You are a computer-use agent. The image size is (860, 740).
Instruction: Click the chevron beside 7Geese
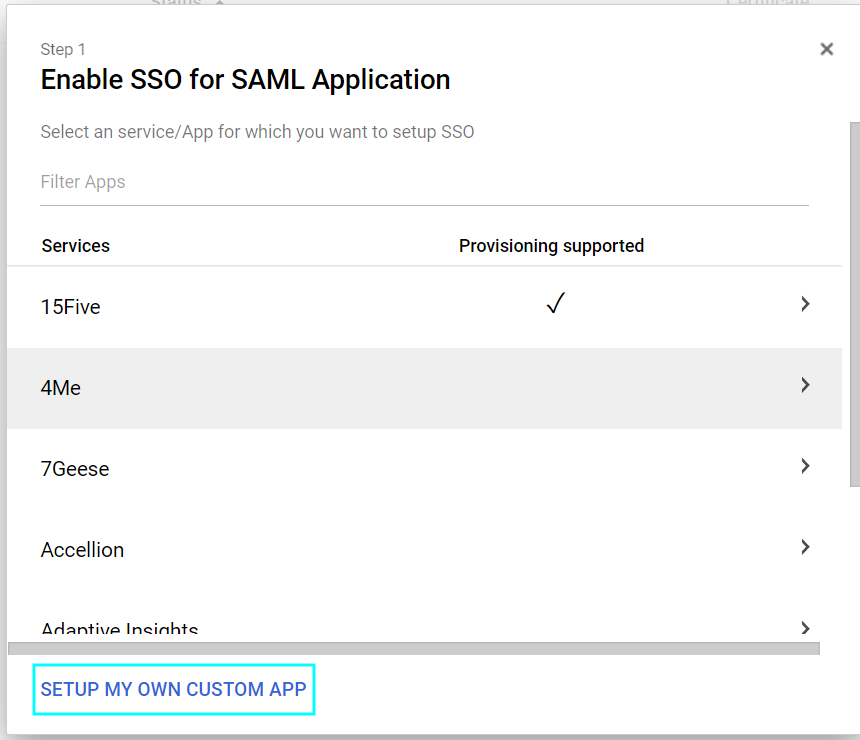pos(805,466)
